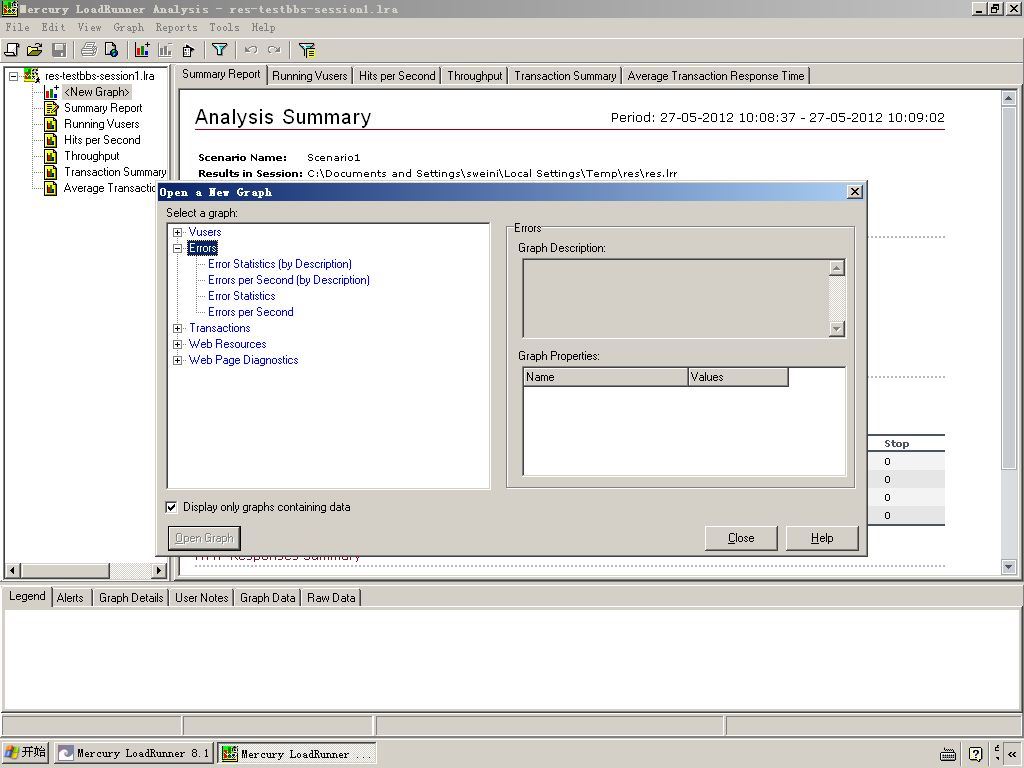Click the Print toolbar icon
The width and height of the screenshot is (1024, 768).
(x=89, y=50)
